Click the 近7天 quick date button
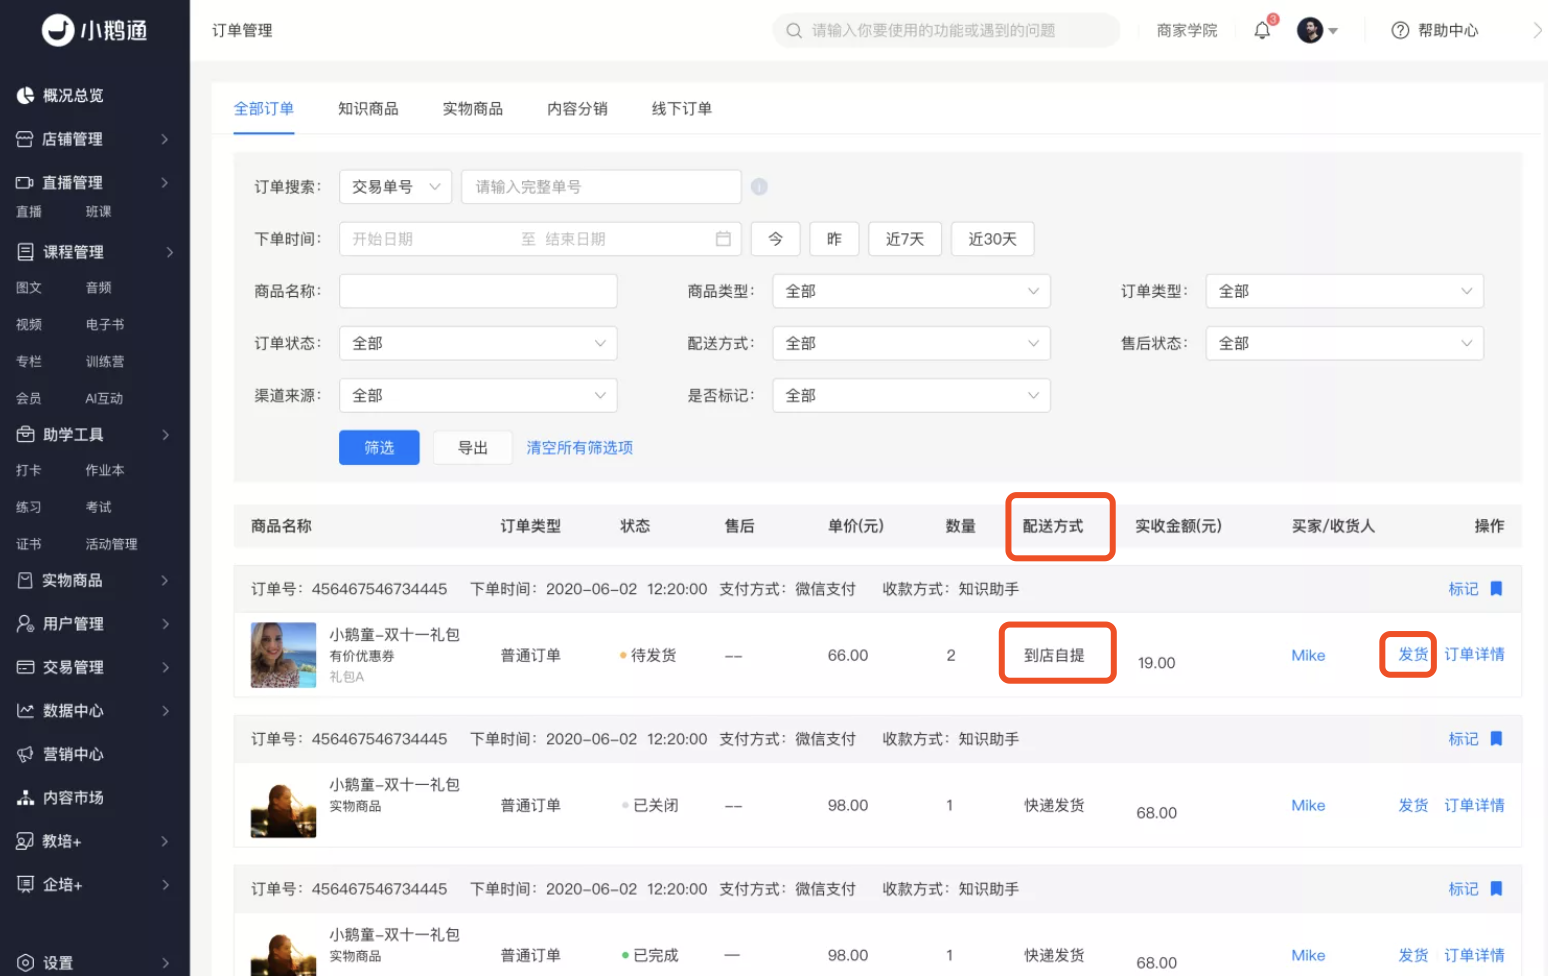The height and width of the screenshot is (976, 1548). click(905, 239)
